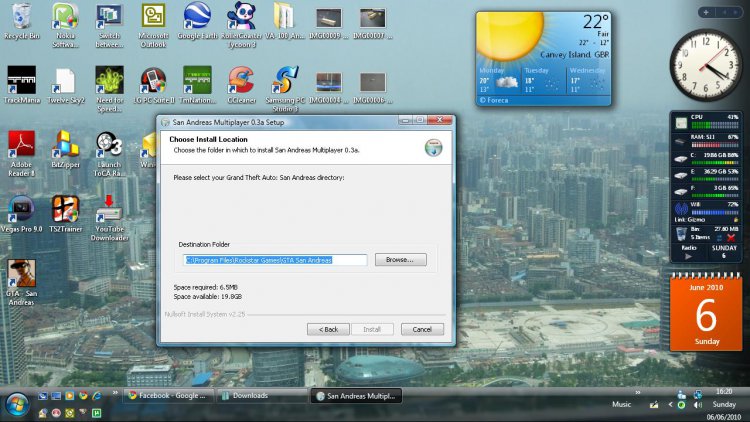The width and height of the screenshot is (750, 422).
Task: Open Adobe Reader 8 shortcut
Action: point(22,153)
